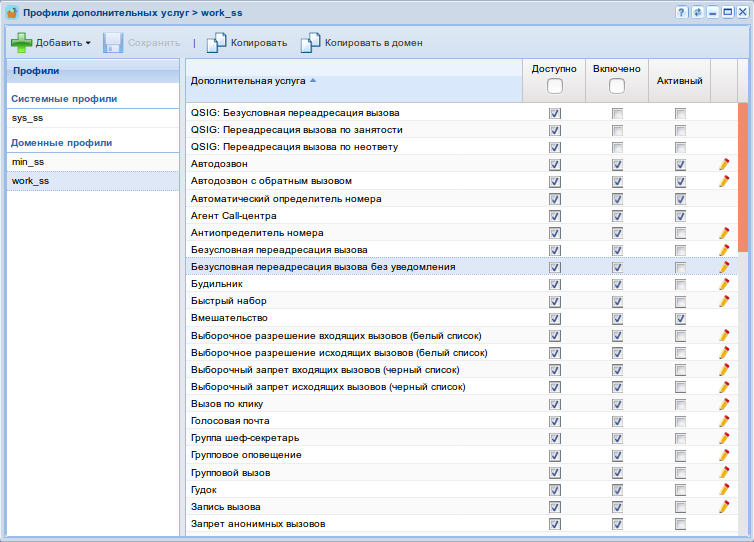This screenshot has width=754, height=542.
Task: Edit settings of Запись вызова service
Action: (724, 507)
